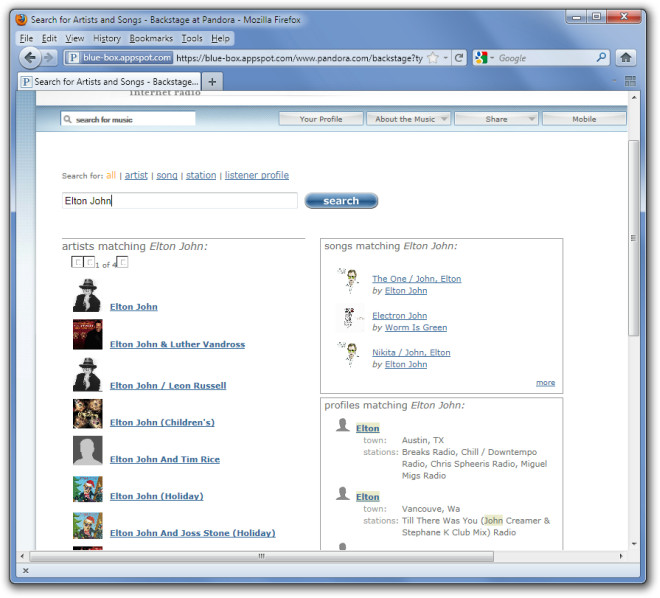
Task: Click scroll down arrow on vertical scrollbar
Action: (x=633, y=544)
